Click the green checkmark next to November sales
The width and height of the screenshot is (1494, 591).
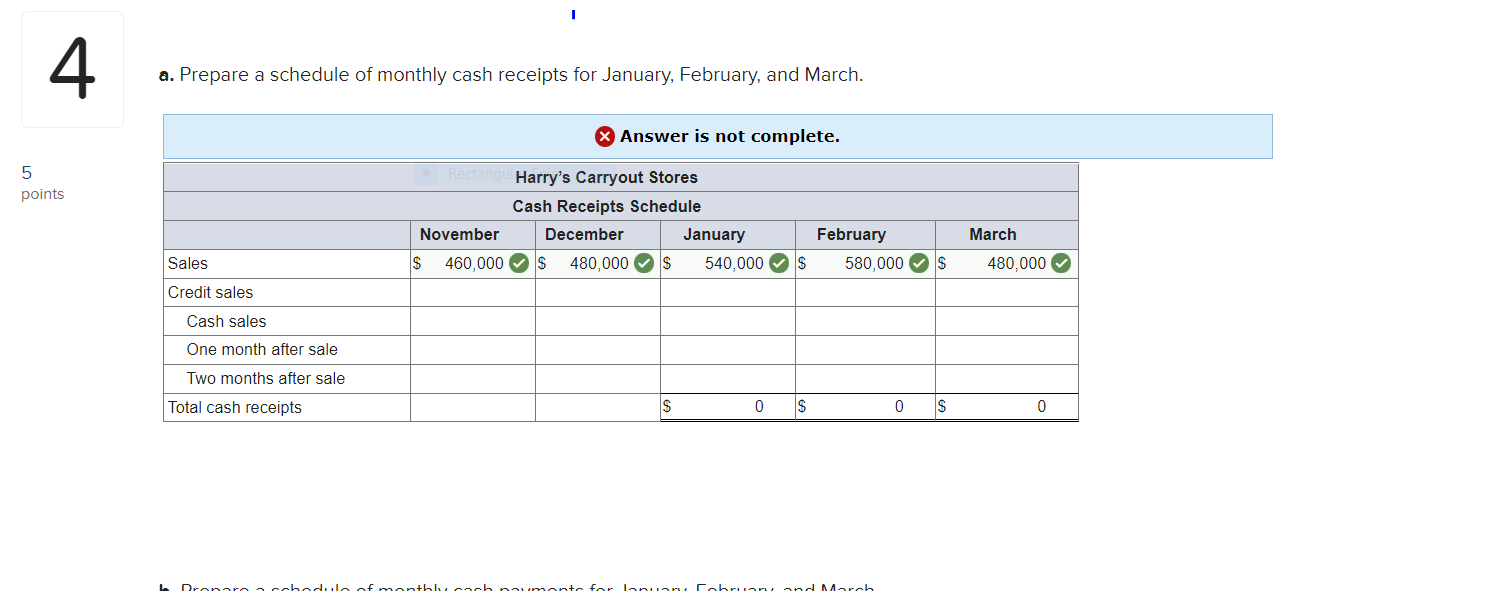point(519,264)
